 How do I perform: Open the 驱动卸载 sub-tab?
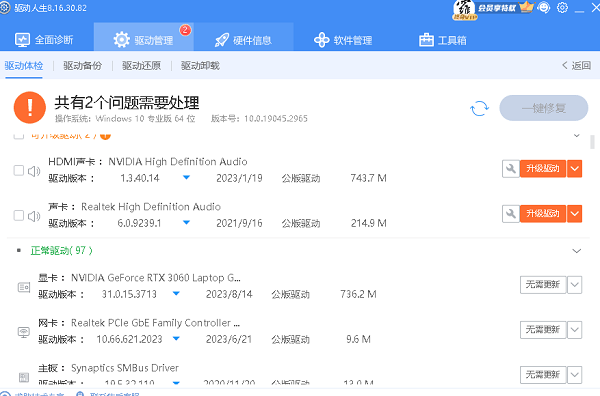pos(200,65)
